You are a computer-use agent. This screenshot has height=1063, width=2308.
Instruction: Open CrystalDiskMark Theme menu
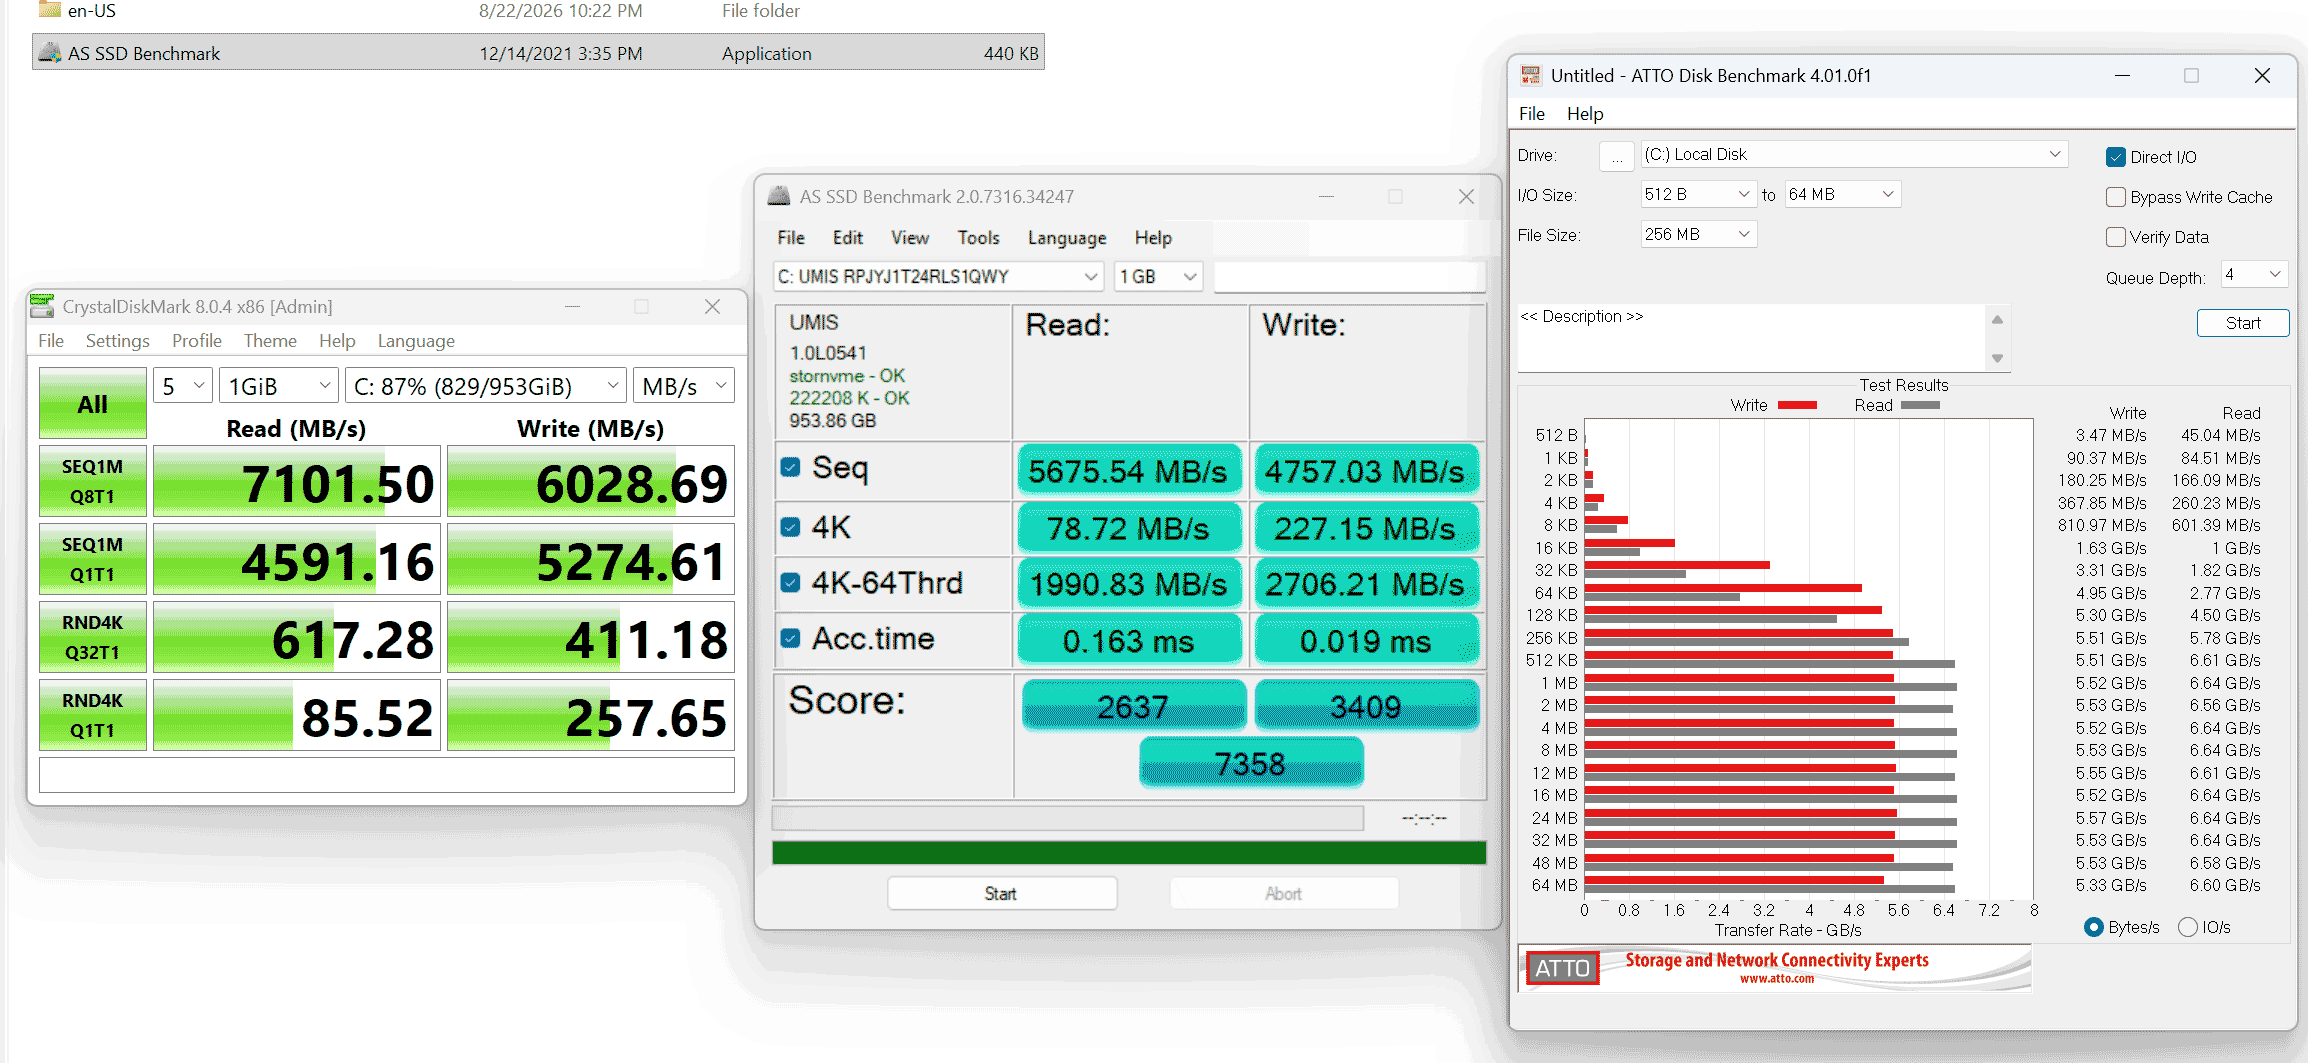click(270, 341)
